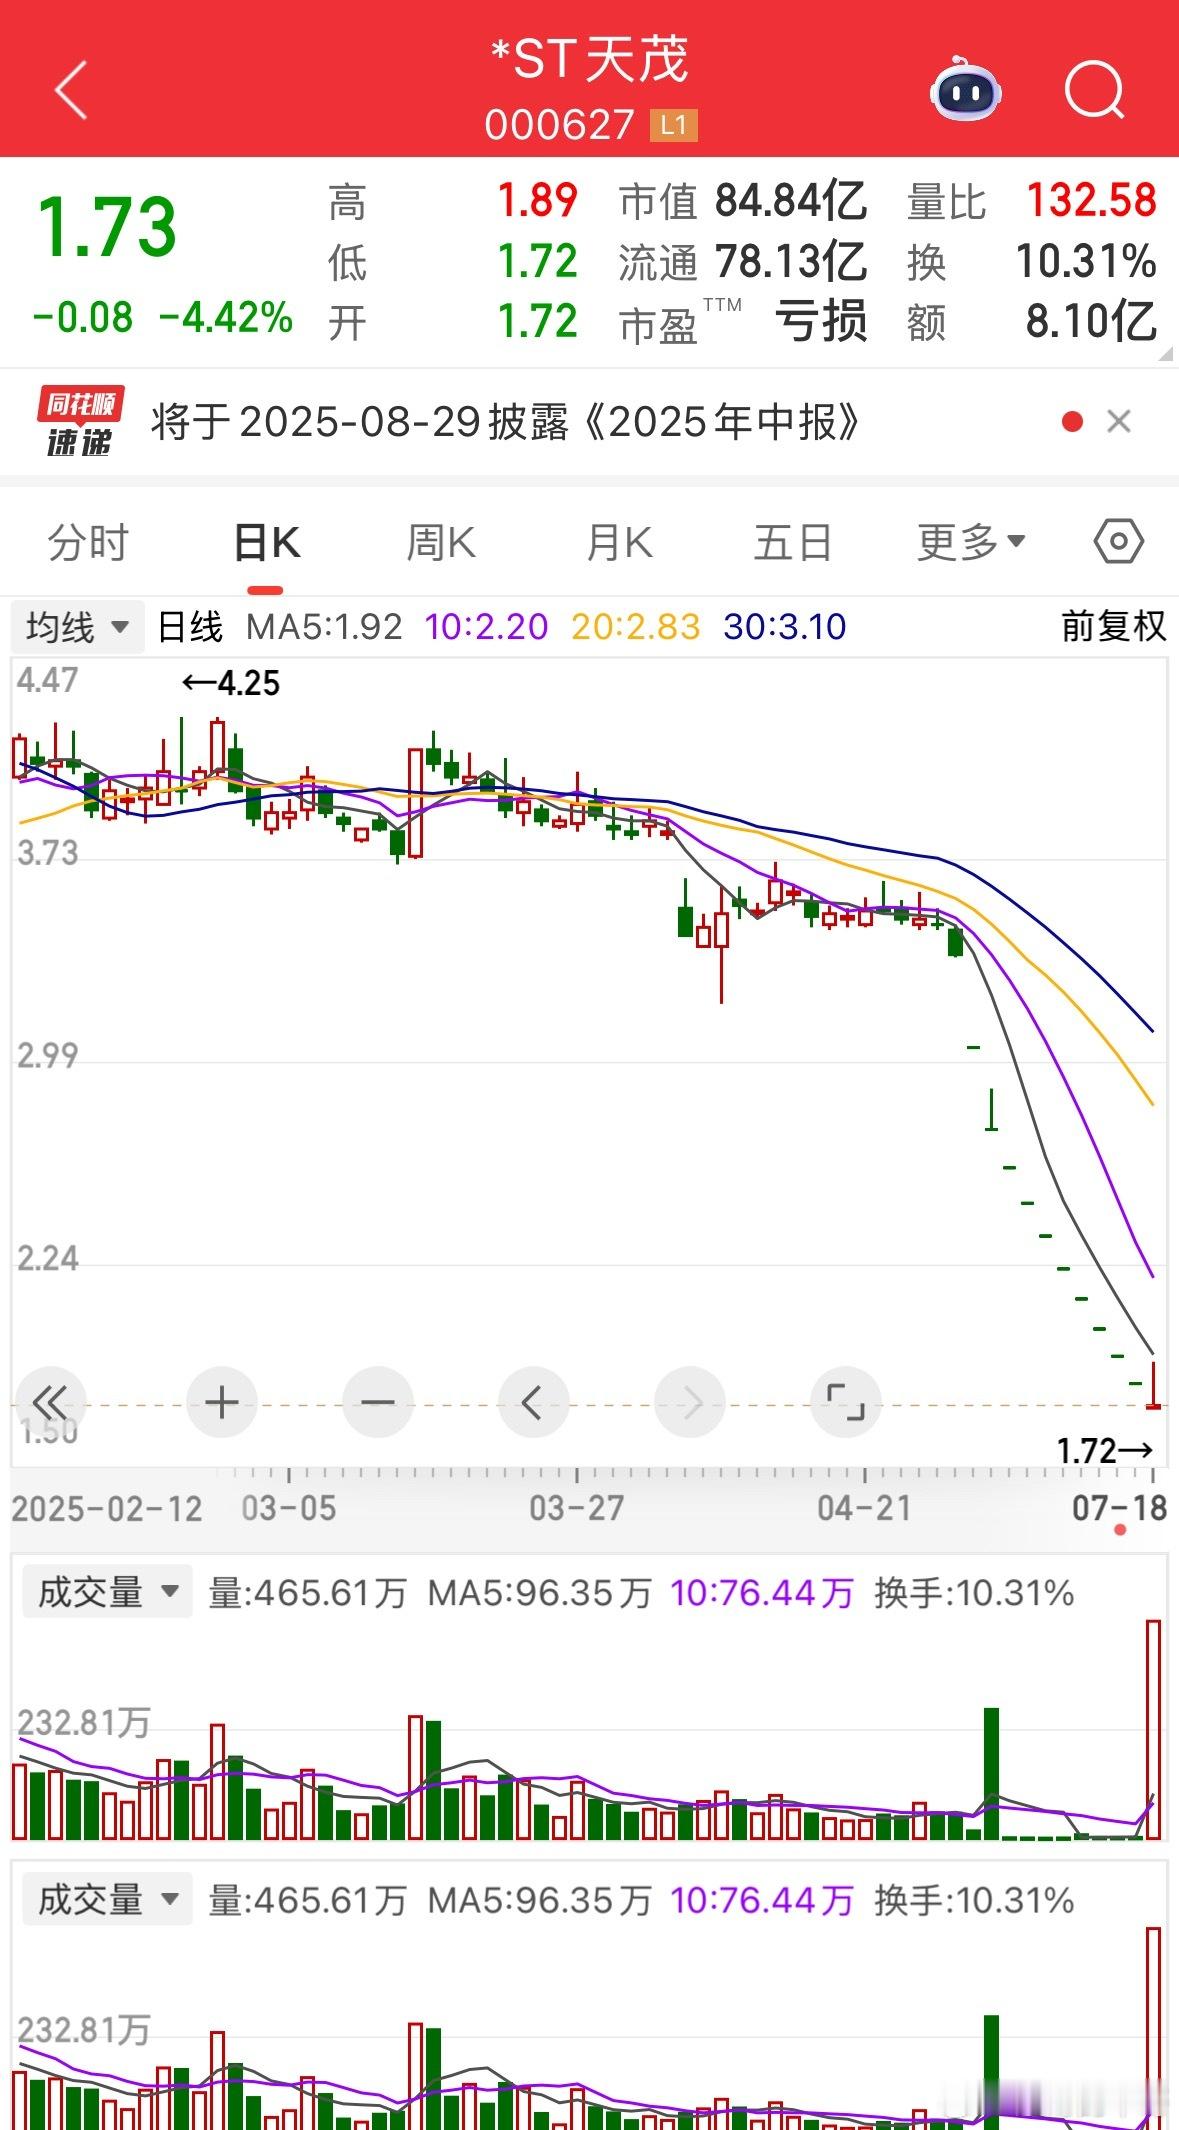Tap the high price 1.89
The image size is (1179, 2130).
pyautogui.click(x=538, y=201)
